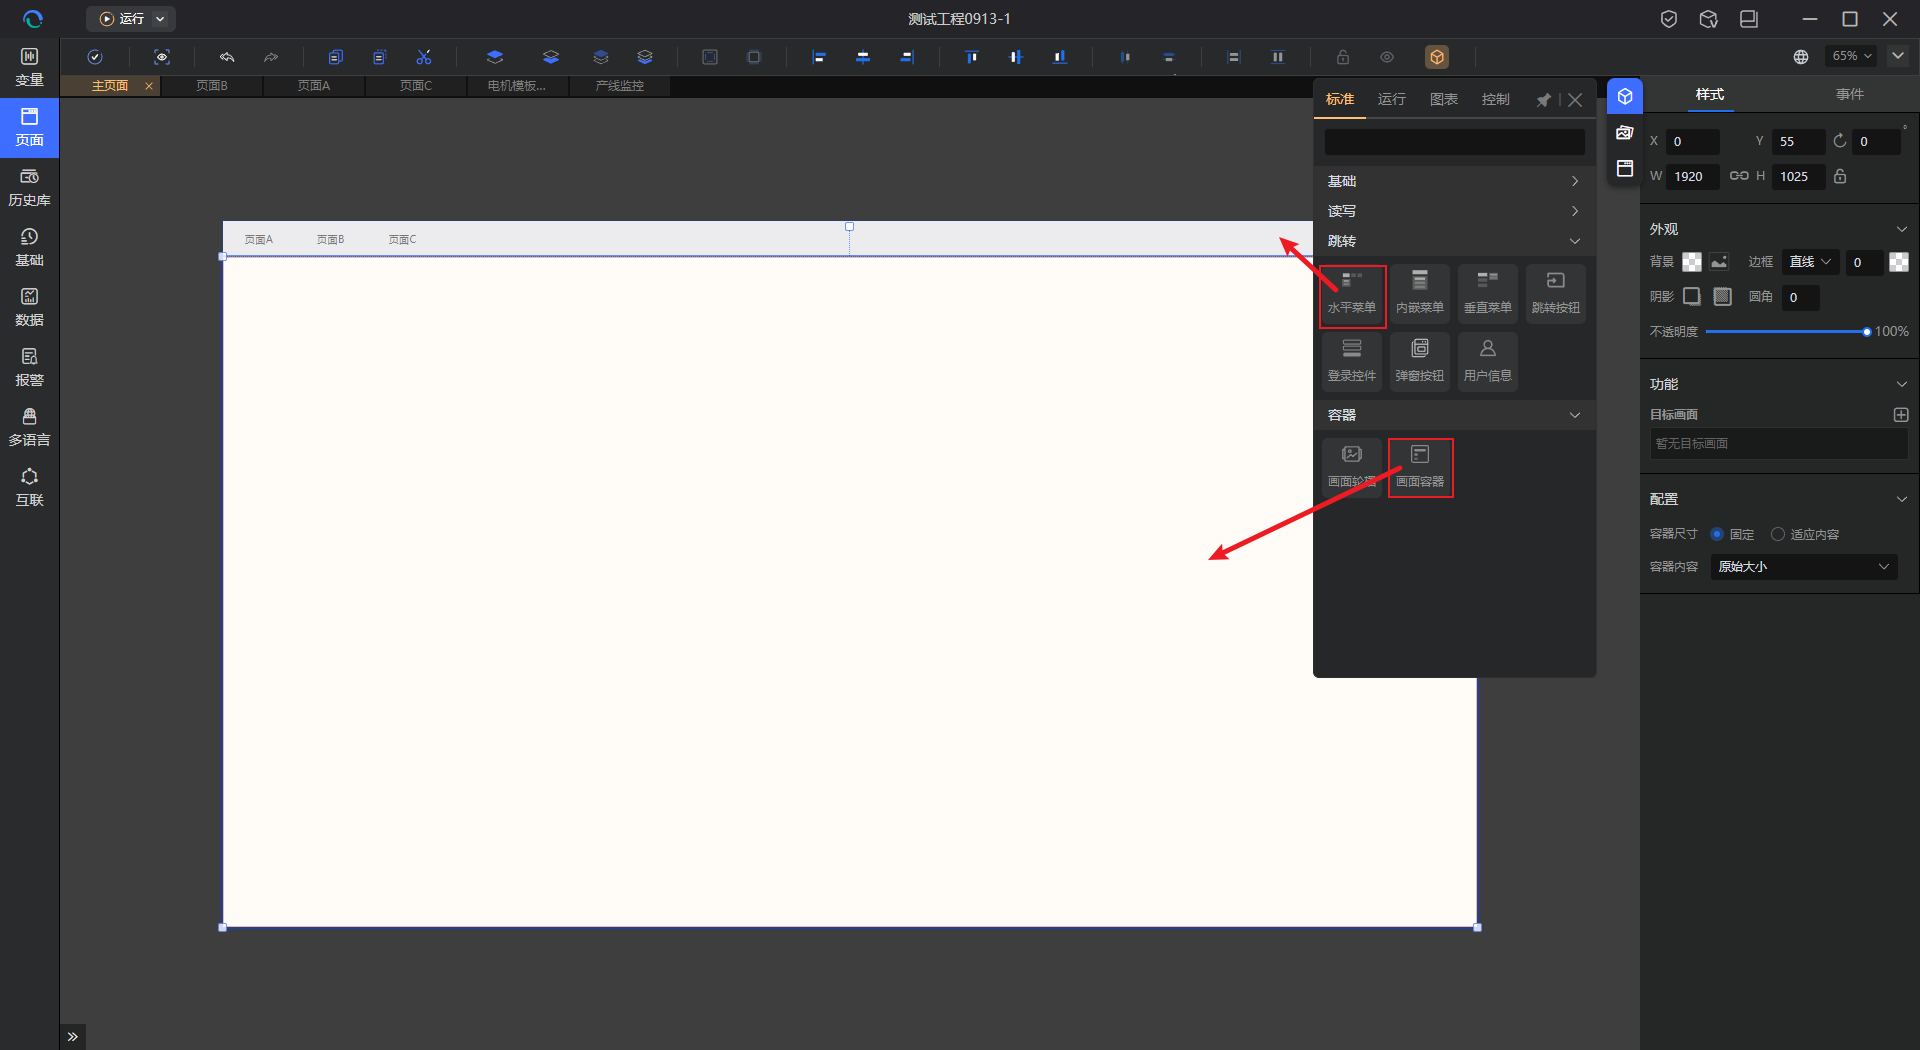Add the 跳转按钮 component
This screenshot has height=1050, width=1920.
pos(1556,295)
